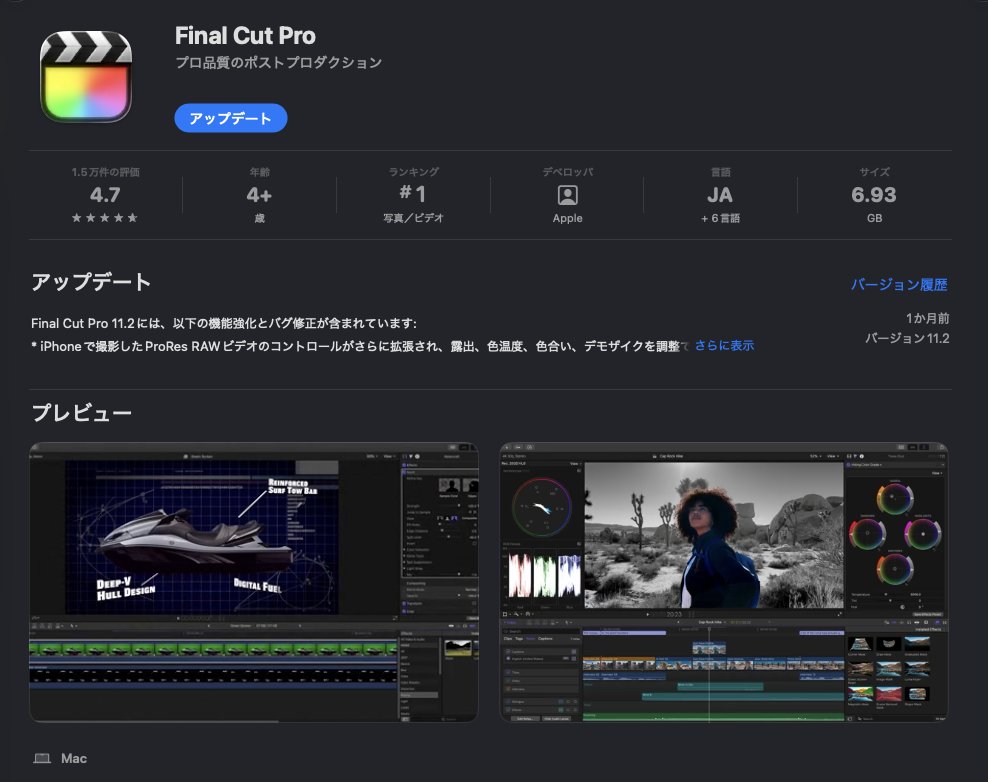Click the プロ品質のポストプロダクション subtitle
Image resolution: width=988 pixels, height=782 pixels.
pos(279,62)
